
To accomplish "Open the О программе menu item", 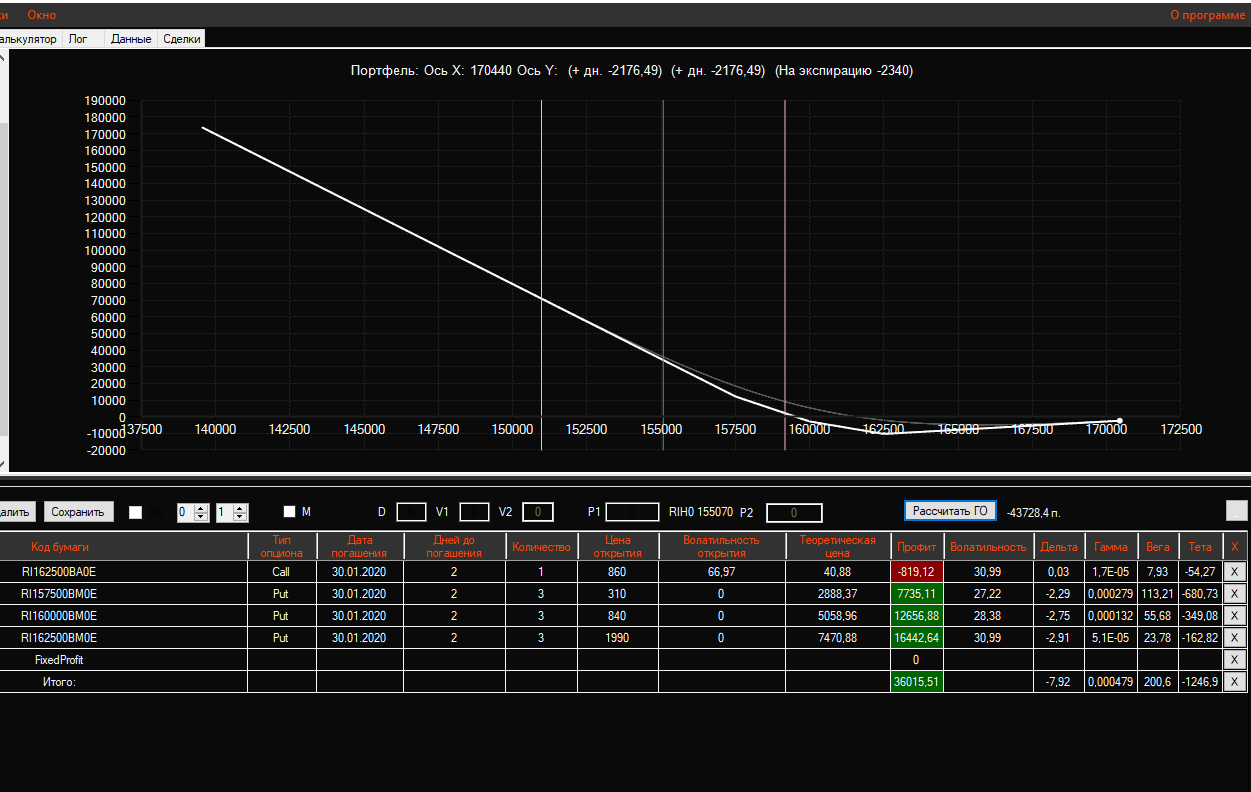I will (x=1208, y=15).
